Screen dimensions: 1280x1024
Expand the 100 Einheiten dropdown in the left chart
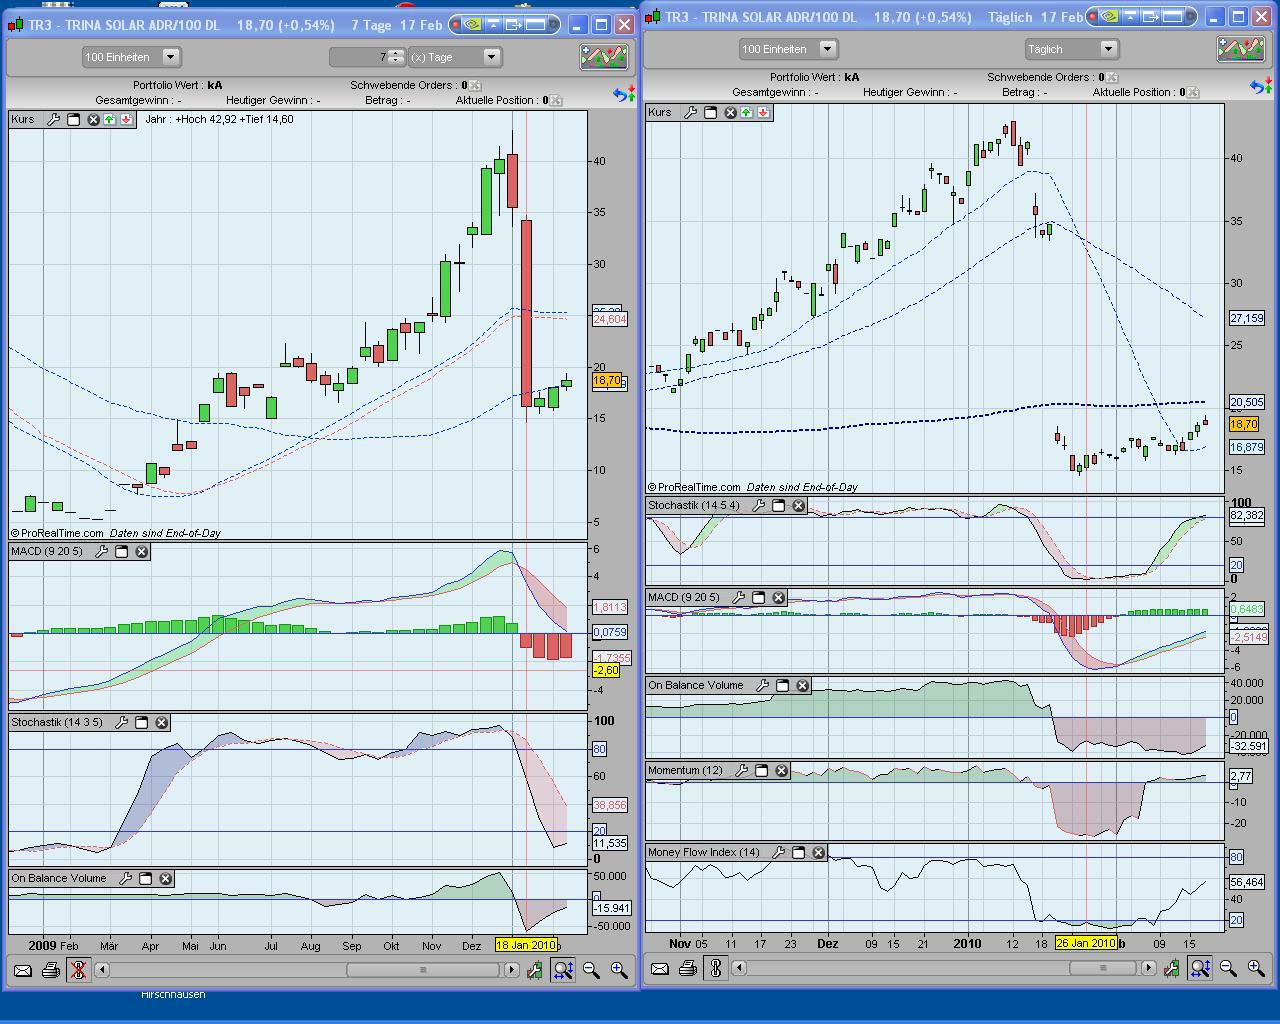tap(170, 57)
